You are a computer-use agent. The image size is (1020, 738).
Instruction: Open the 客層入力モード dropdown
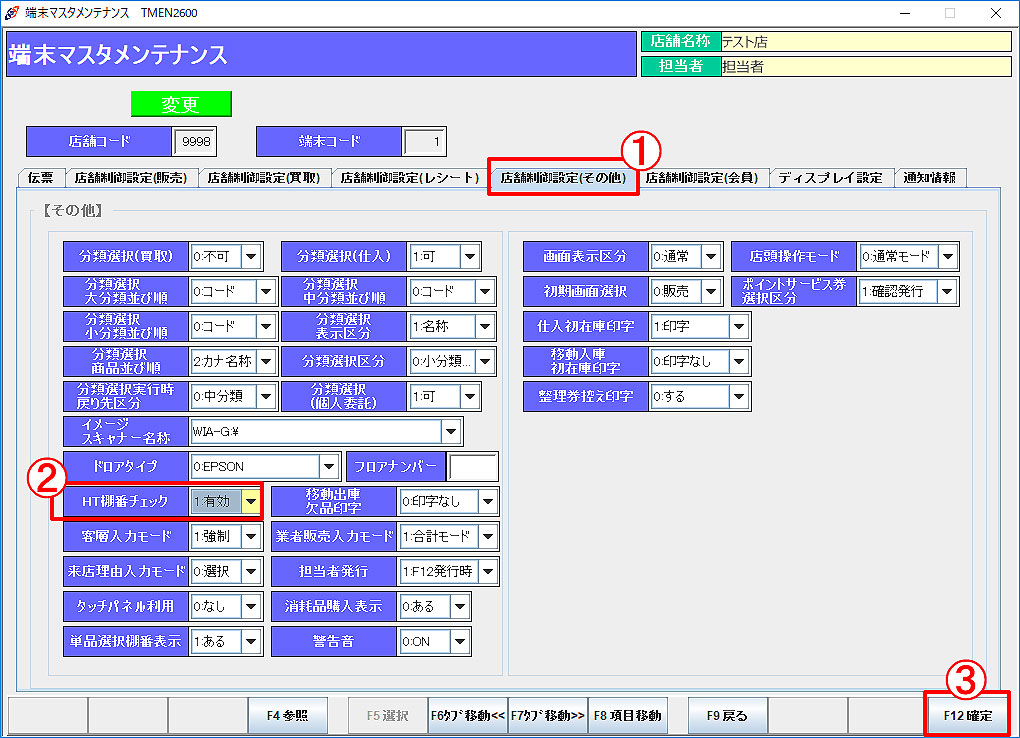point(251,536)
